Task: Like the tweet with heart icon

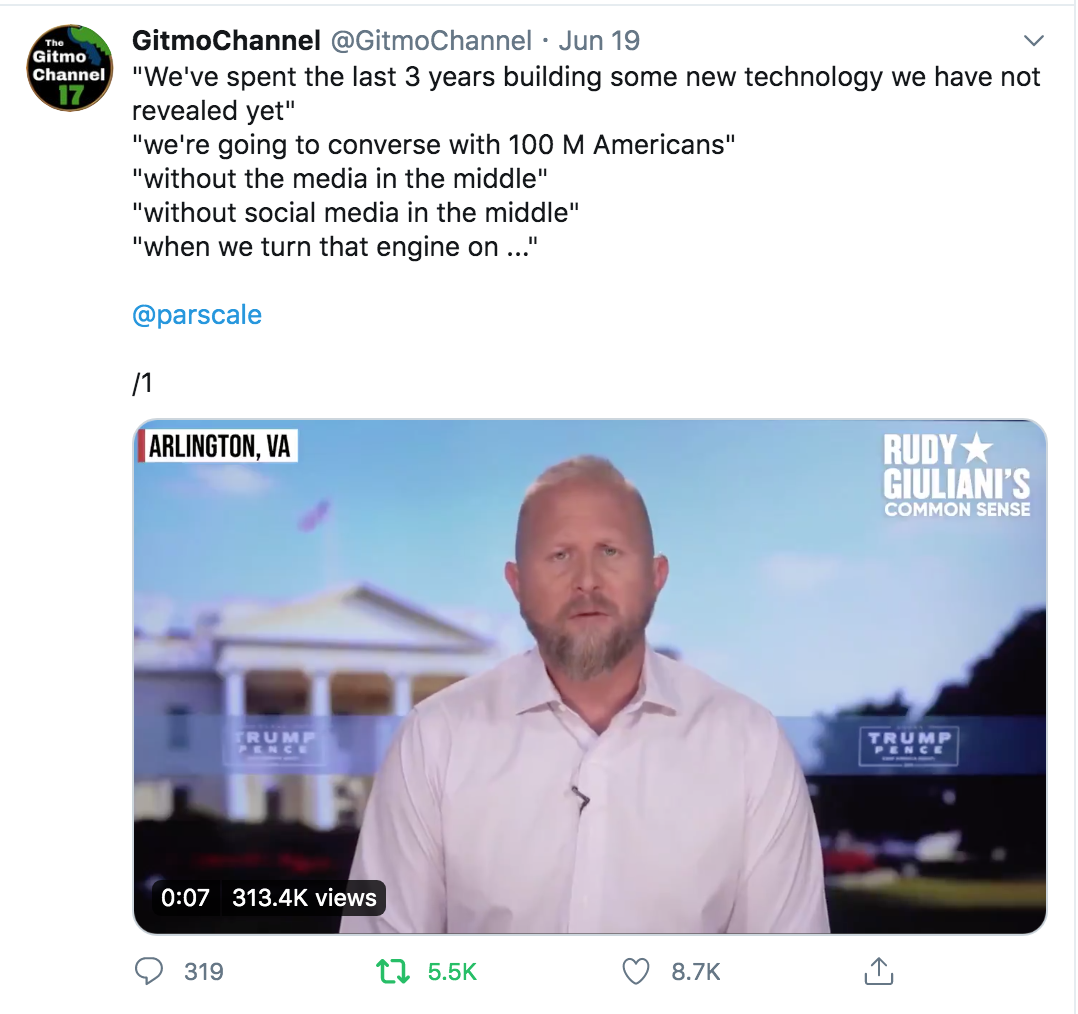Action: pos(635,971)
